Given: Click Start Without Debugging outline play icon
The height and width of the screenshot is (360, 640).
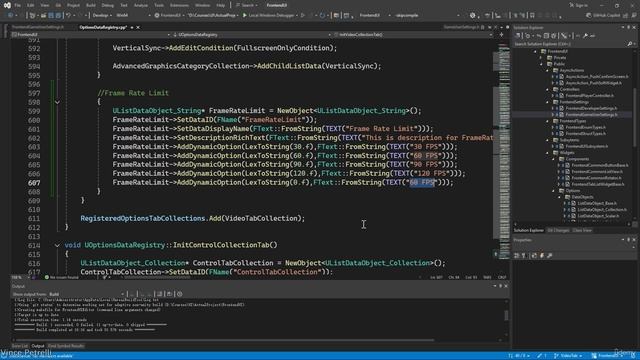Looking at the screenshot, I should pyautogui.click(x=303, y=16).
